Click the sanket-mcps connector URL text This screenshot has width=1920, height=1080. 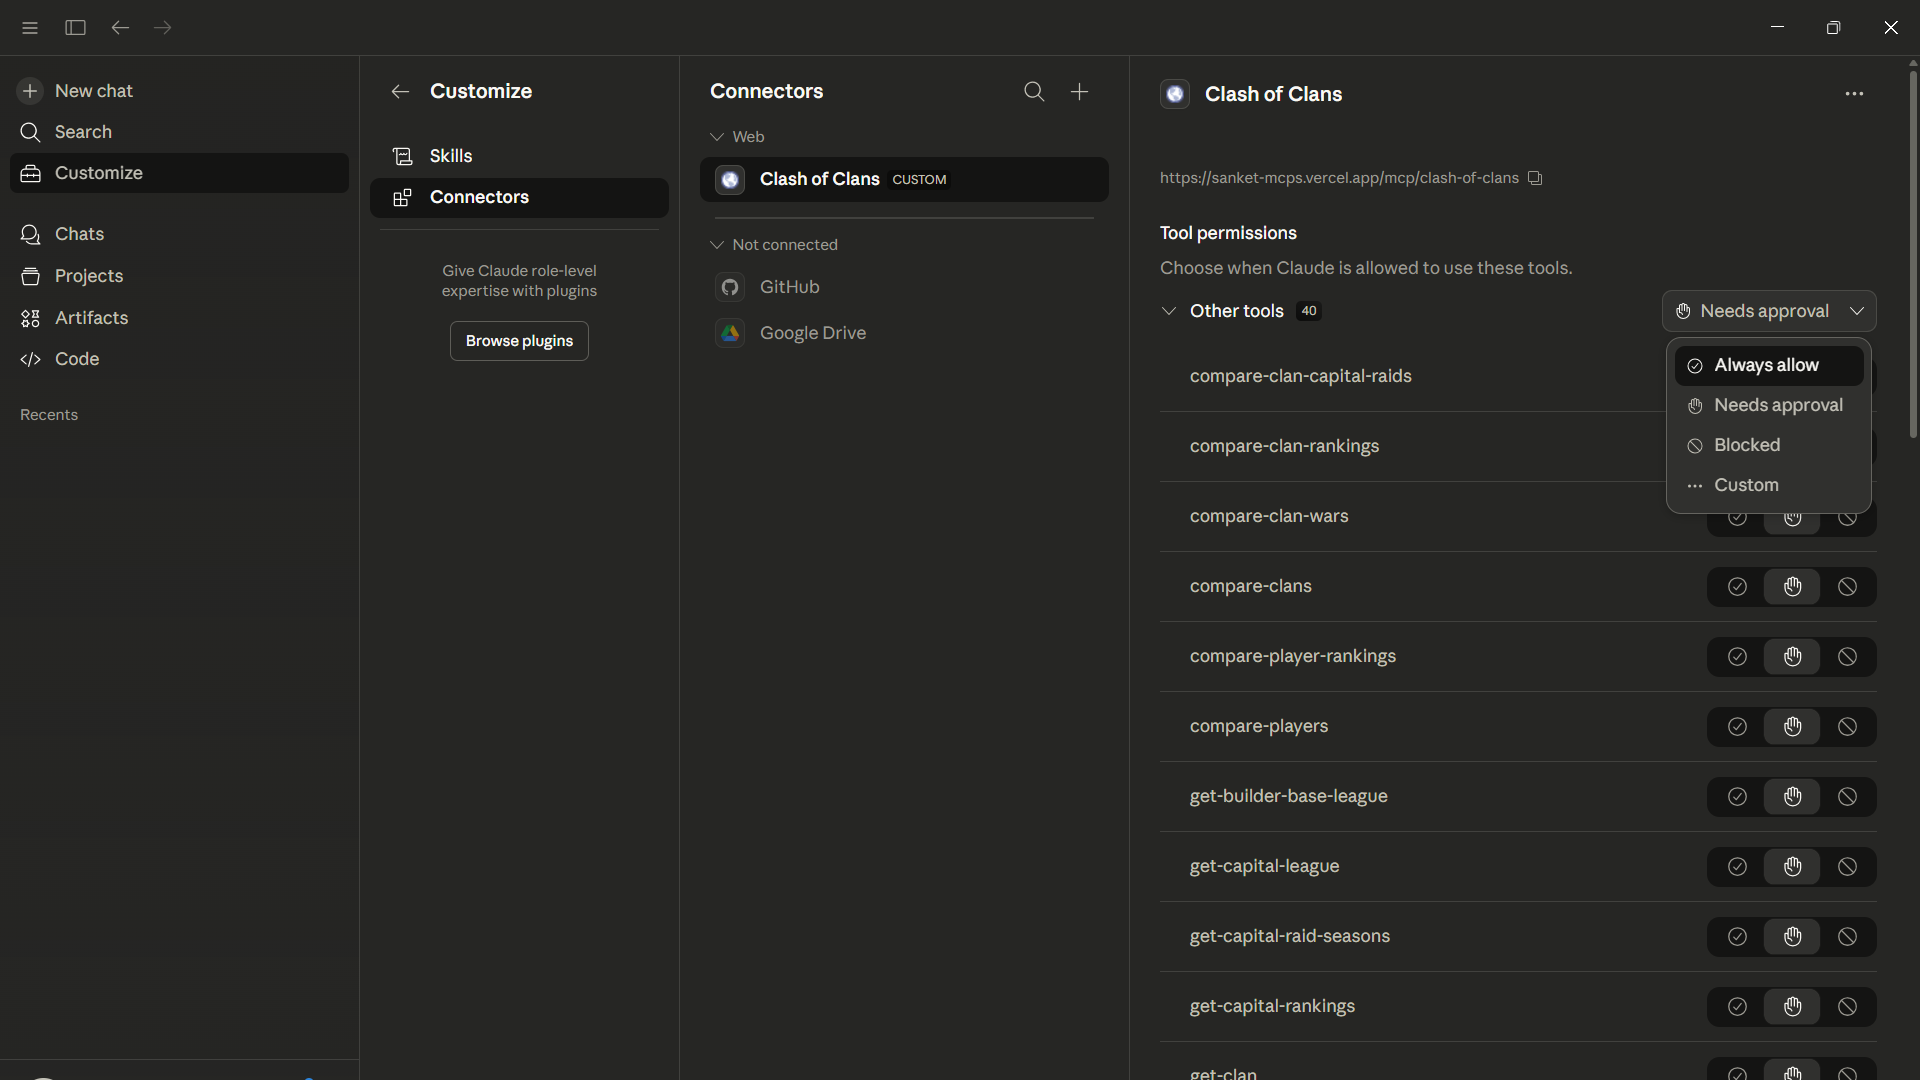pos(1339,178)
